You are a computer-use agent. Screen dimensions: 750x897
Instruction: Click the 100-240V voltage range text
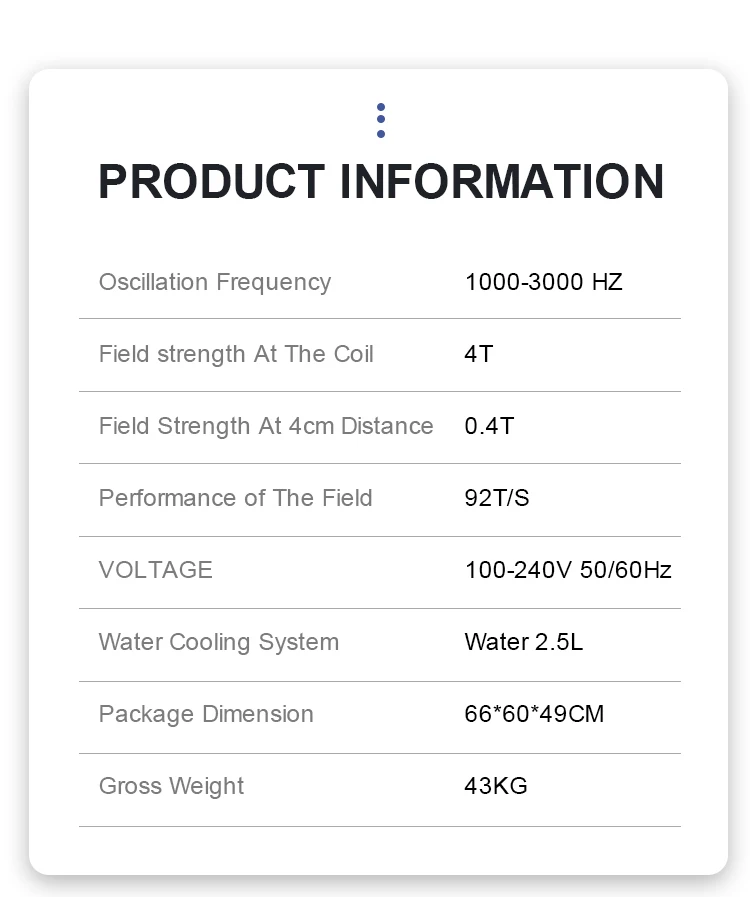(518, 570)
